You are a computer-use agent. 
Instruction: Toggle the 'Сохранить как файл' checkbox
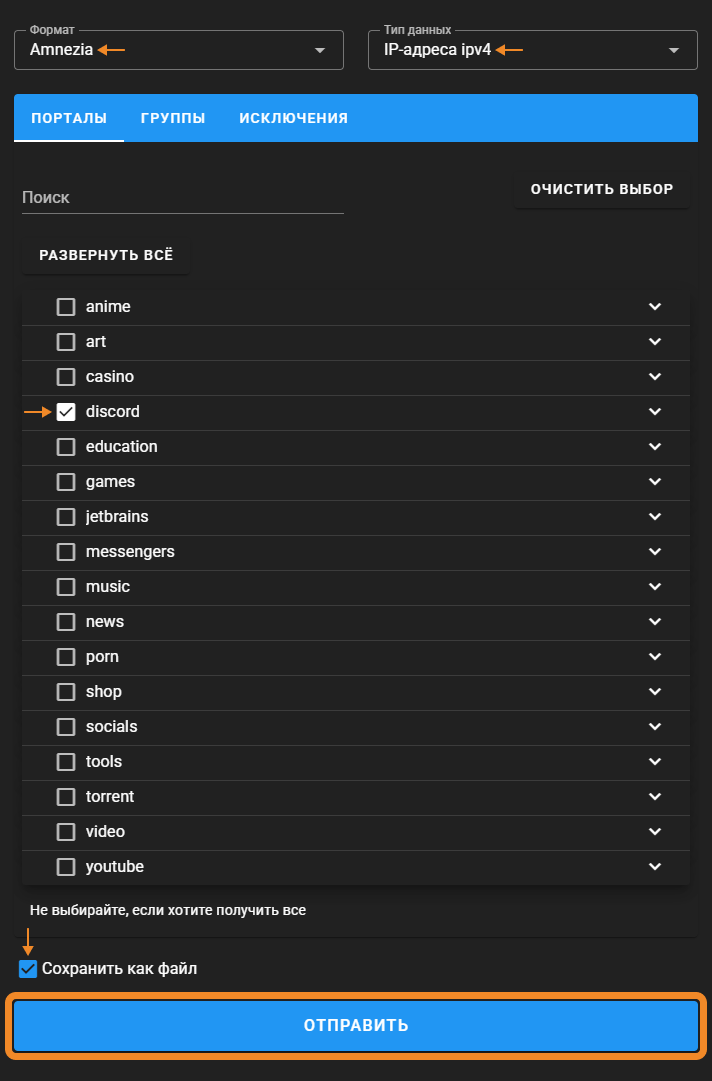(x=28, y=969)
